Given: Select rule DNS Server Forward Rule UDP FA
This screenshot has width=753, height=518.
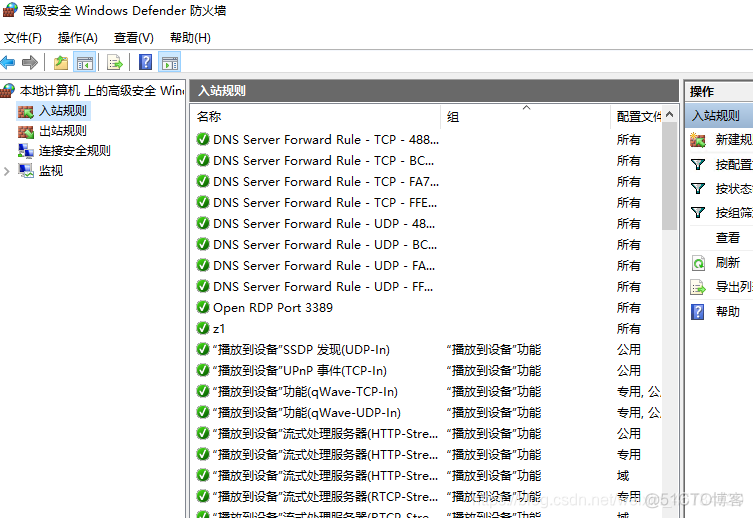Looking at the screenshot, I should coord(324,265).
